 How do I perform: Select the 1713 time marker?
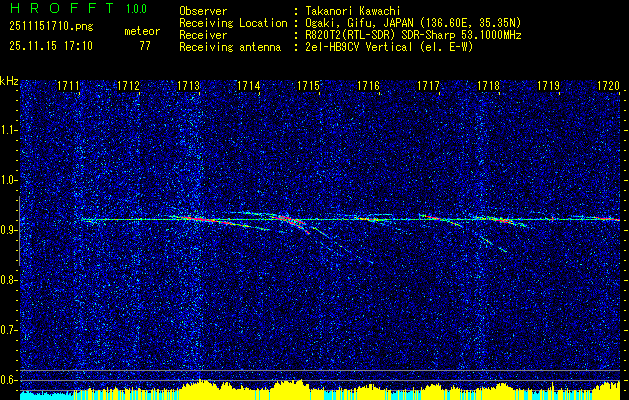point(189,87)
